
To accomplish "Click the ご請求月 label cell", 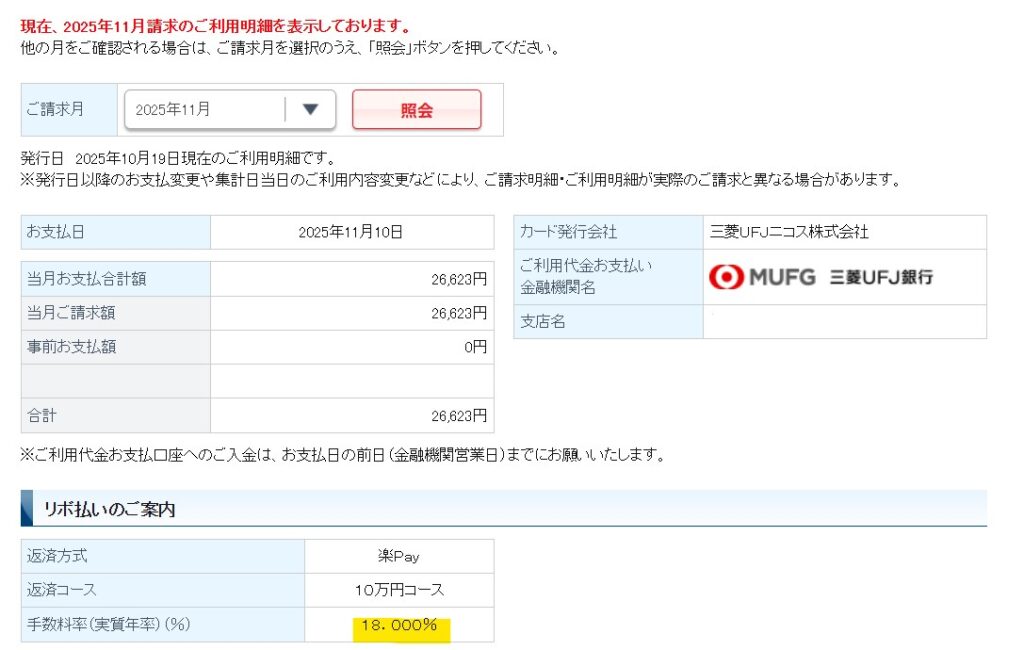I will coord(55,109).
